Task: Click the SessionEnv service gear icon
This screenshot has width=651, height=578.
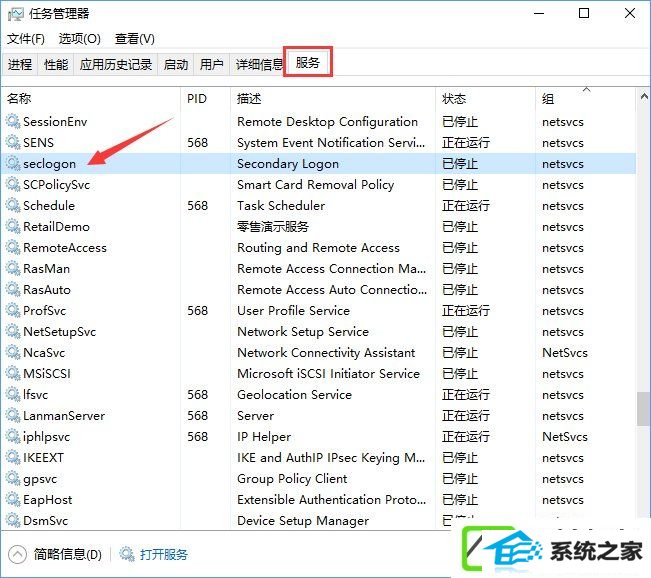Action: [x=13, y=122]
